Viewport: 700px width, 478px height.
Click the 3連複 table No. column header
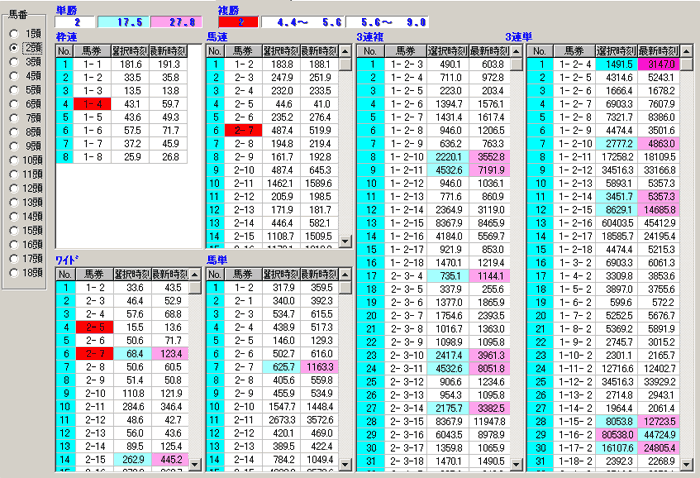click(370, 51)
